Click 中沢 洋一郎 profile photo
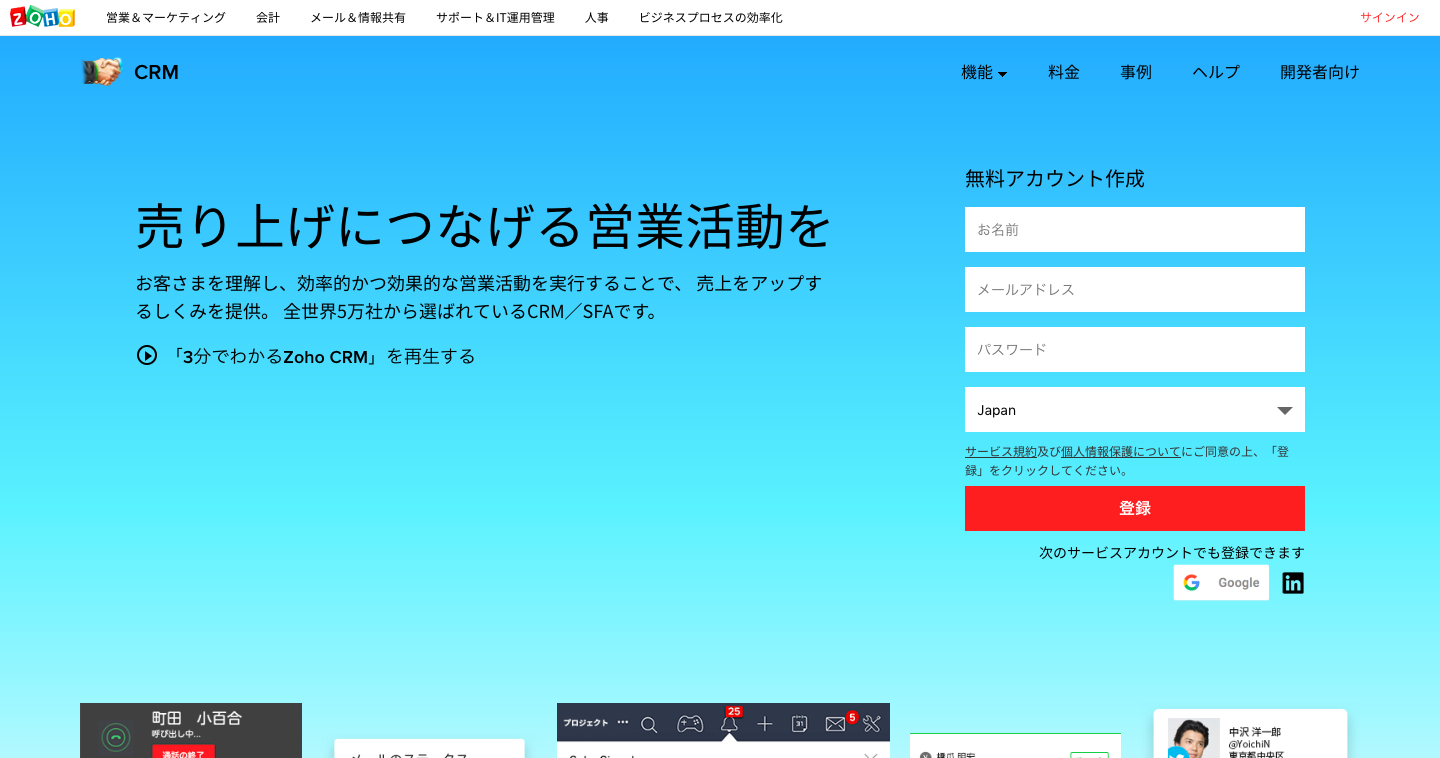 [x=1194, y=738]
